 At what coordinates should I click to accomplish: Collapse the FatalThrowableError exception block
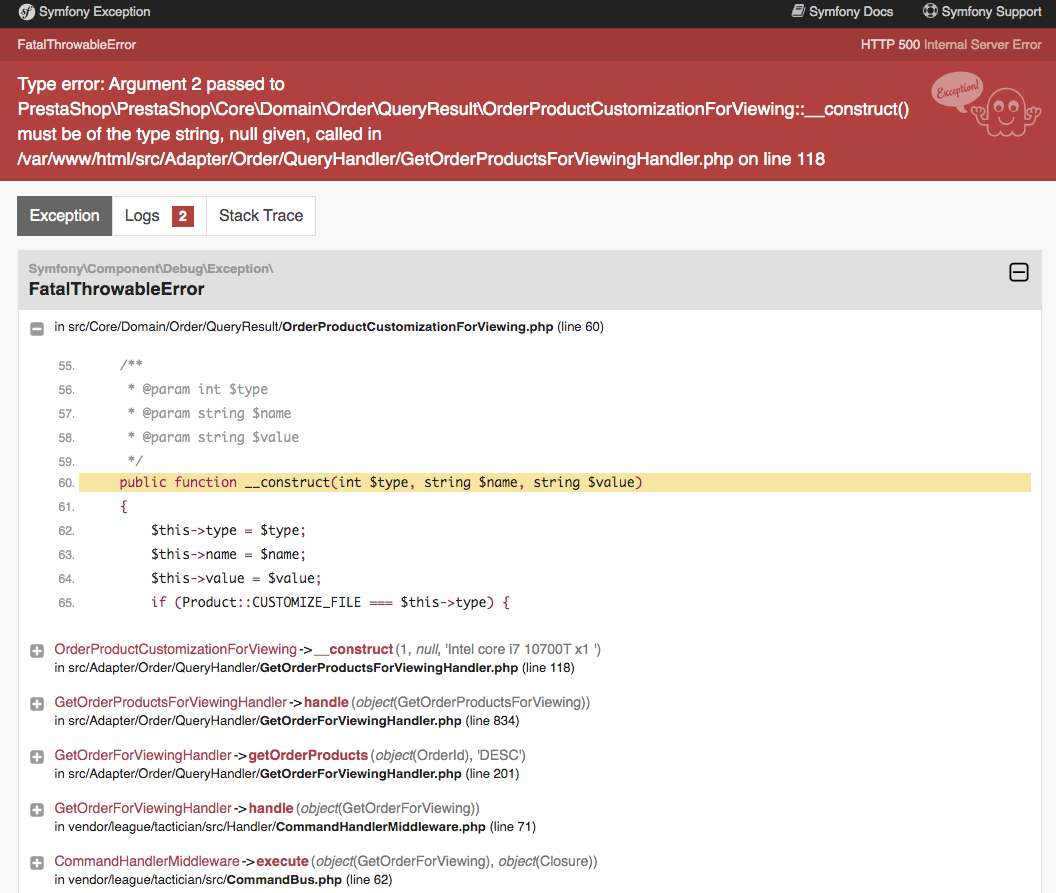[1018, 272]
